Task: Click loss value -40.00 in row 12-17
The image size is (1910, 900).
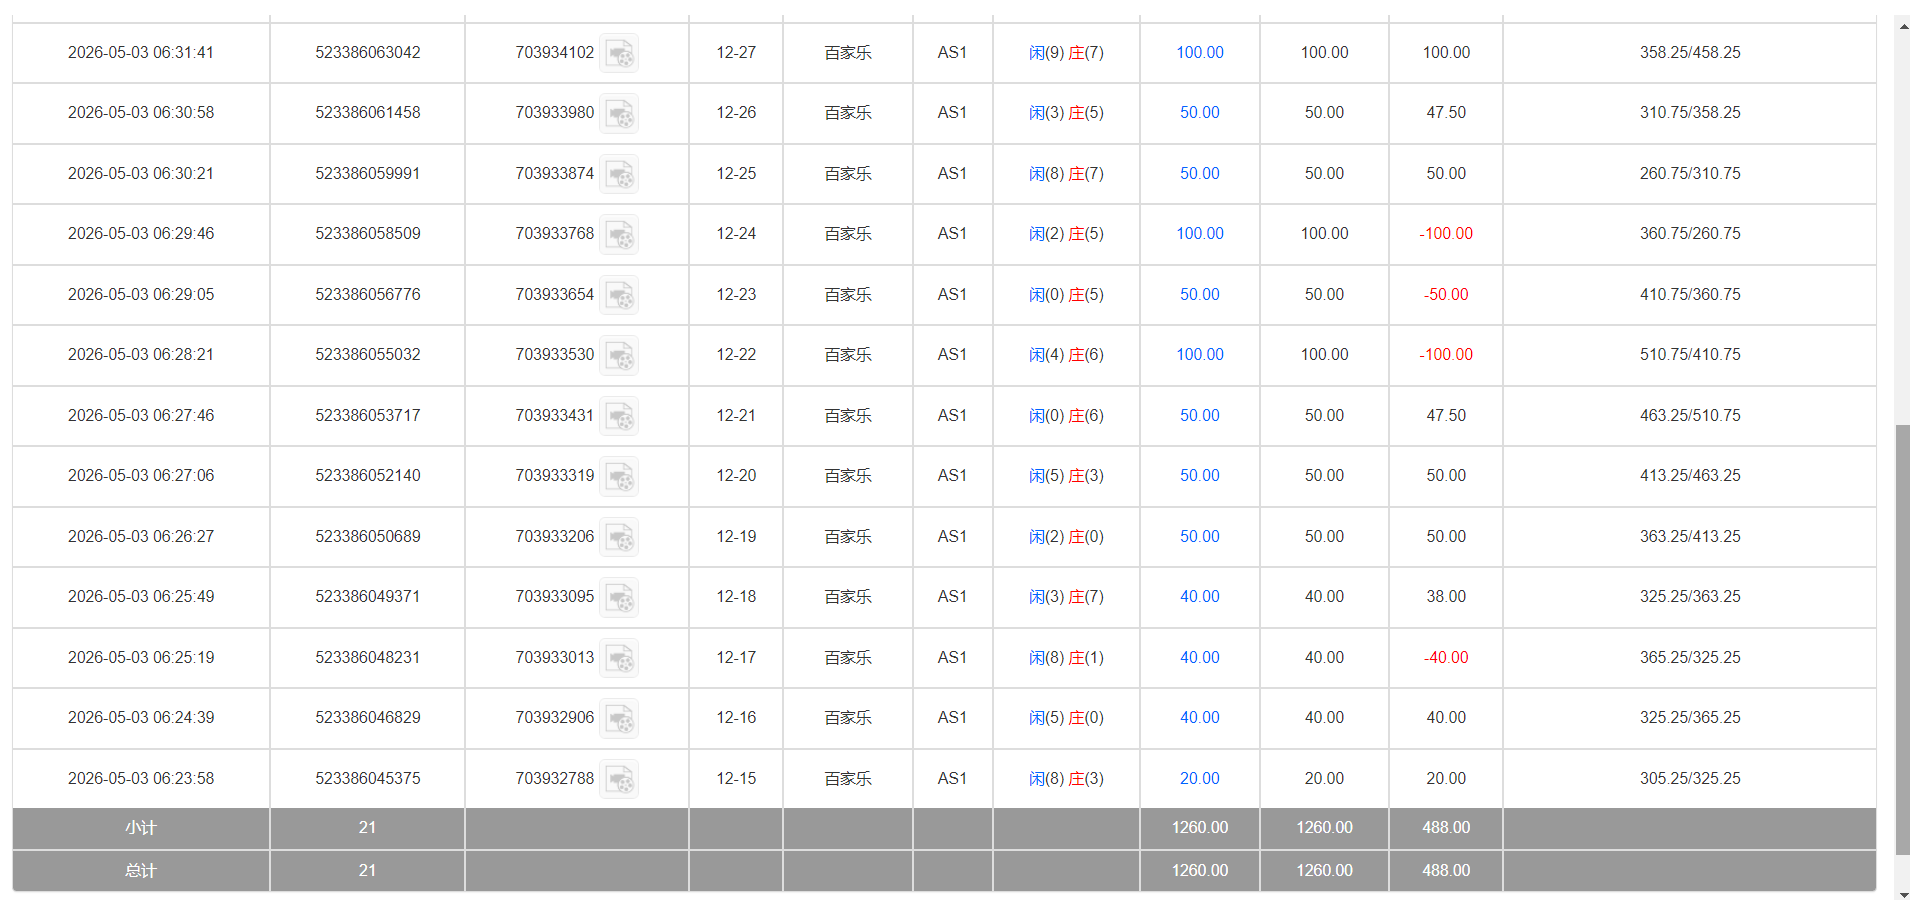Action: coord(1446,657)
